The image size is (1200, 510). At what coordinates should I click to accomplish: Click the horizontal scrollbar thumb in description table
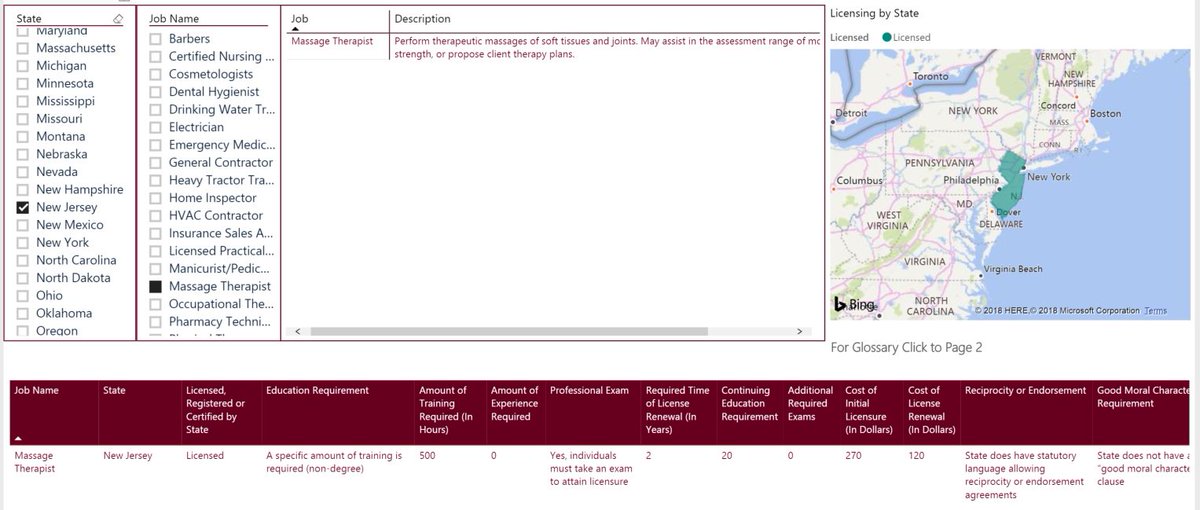(509, 331)
